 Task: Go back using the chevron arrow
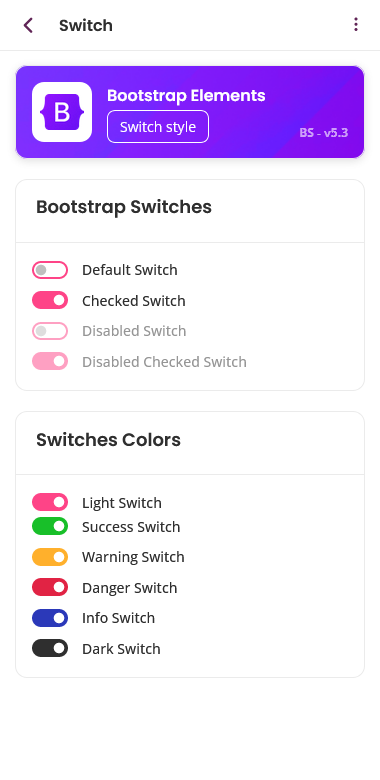pyautogui.click(x=28, y=25)
